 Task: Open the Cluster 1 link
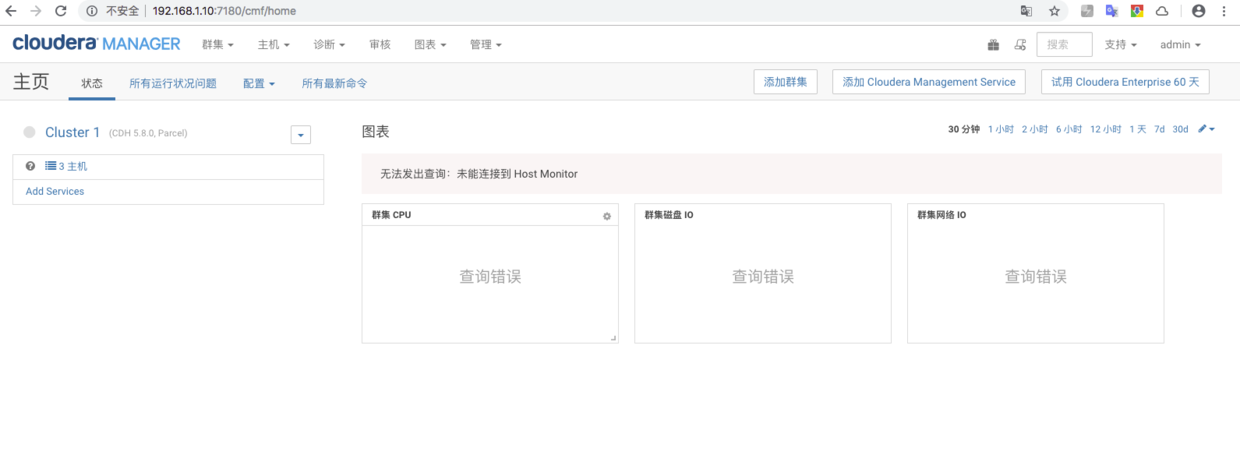[x=73, y=132]
